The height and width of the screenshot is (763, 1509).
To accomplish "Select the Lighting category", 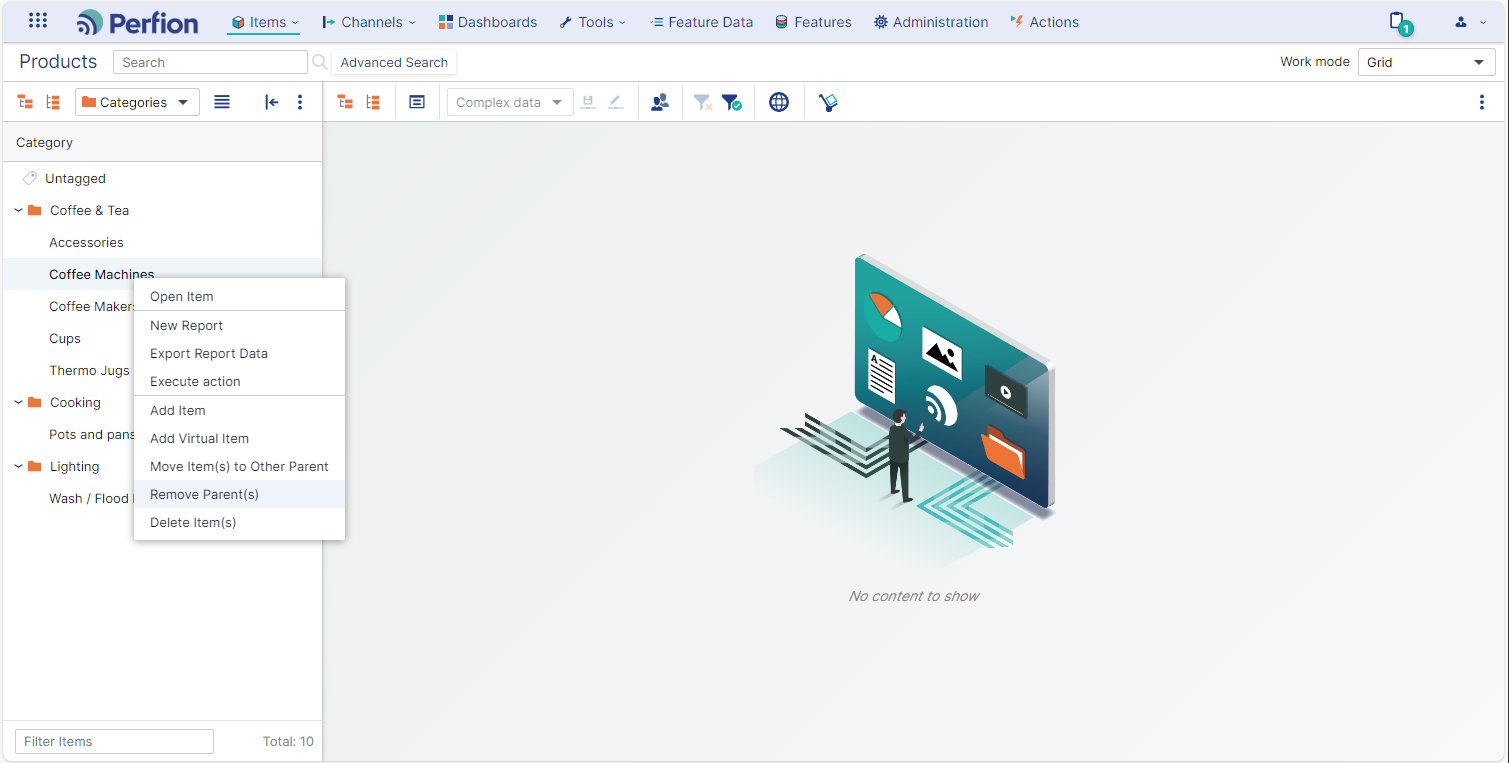I will click(74, 466).
